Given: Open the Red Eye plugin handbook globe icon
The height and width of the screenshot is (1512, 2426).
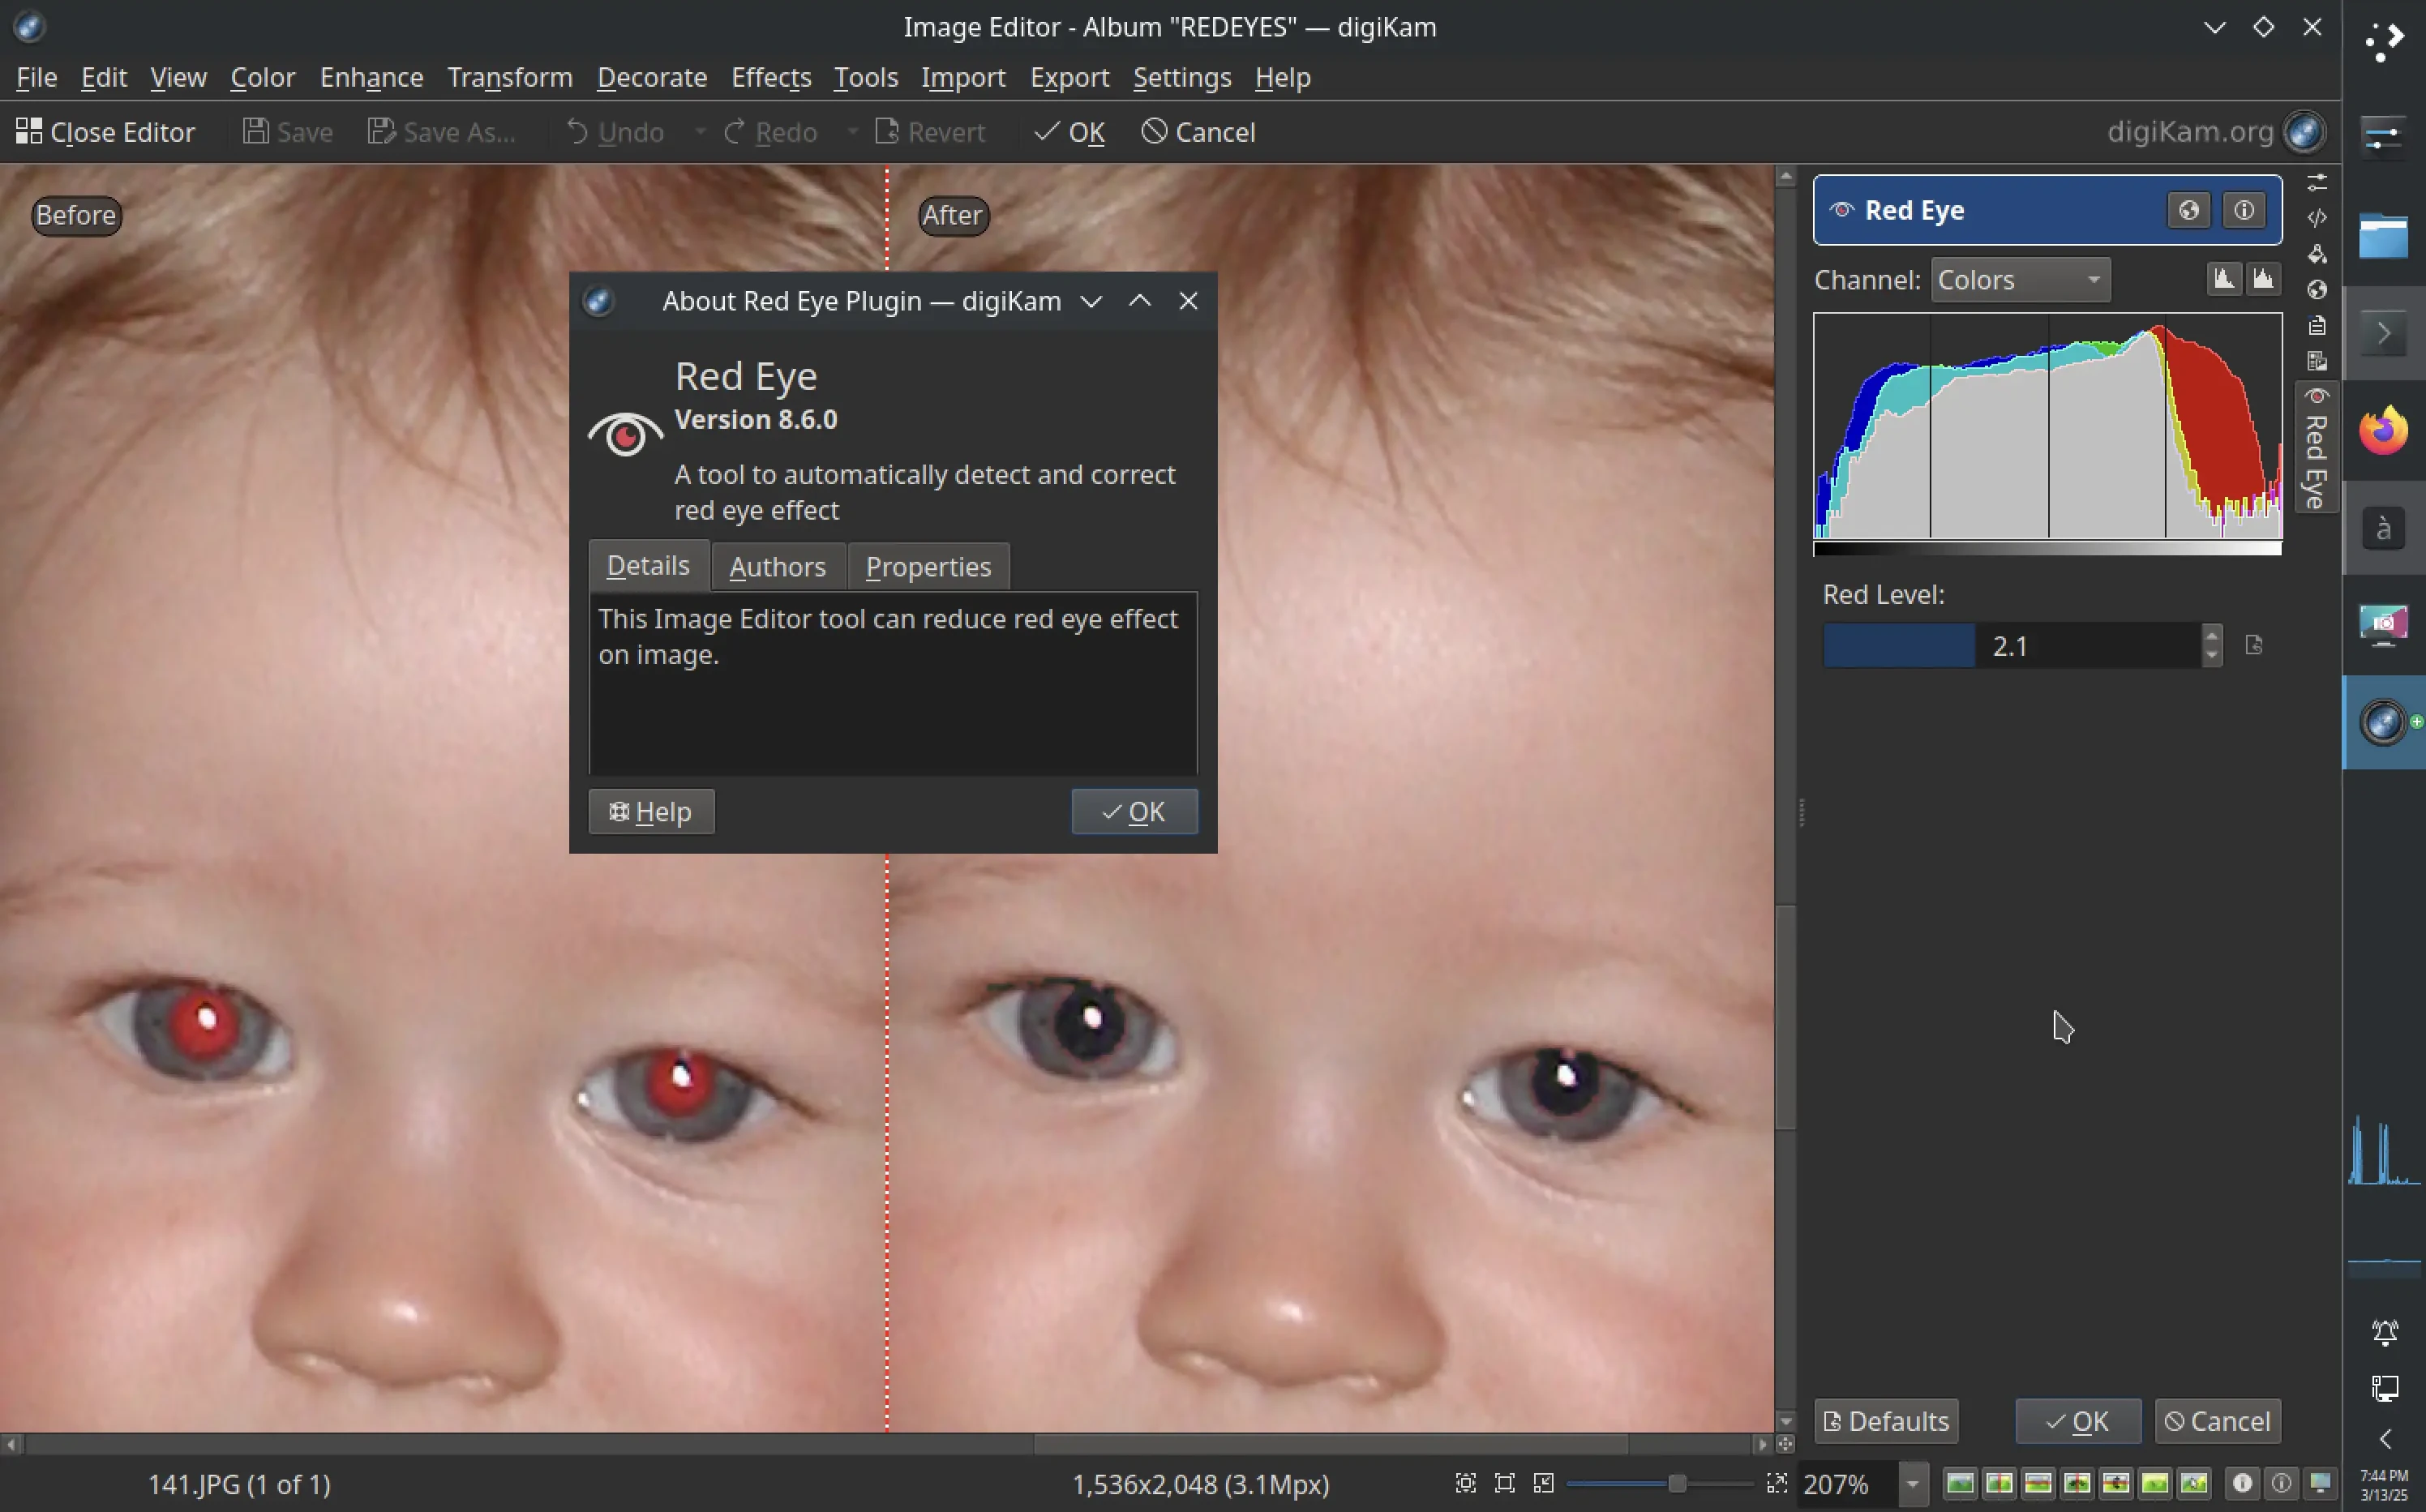Looking at the screenshot, I should 2189,210.
